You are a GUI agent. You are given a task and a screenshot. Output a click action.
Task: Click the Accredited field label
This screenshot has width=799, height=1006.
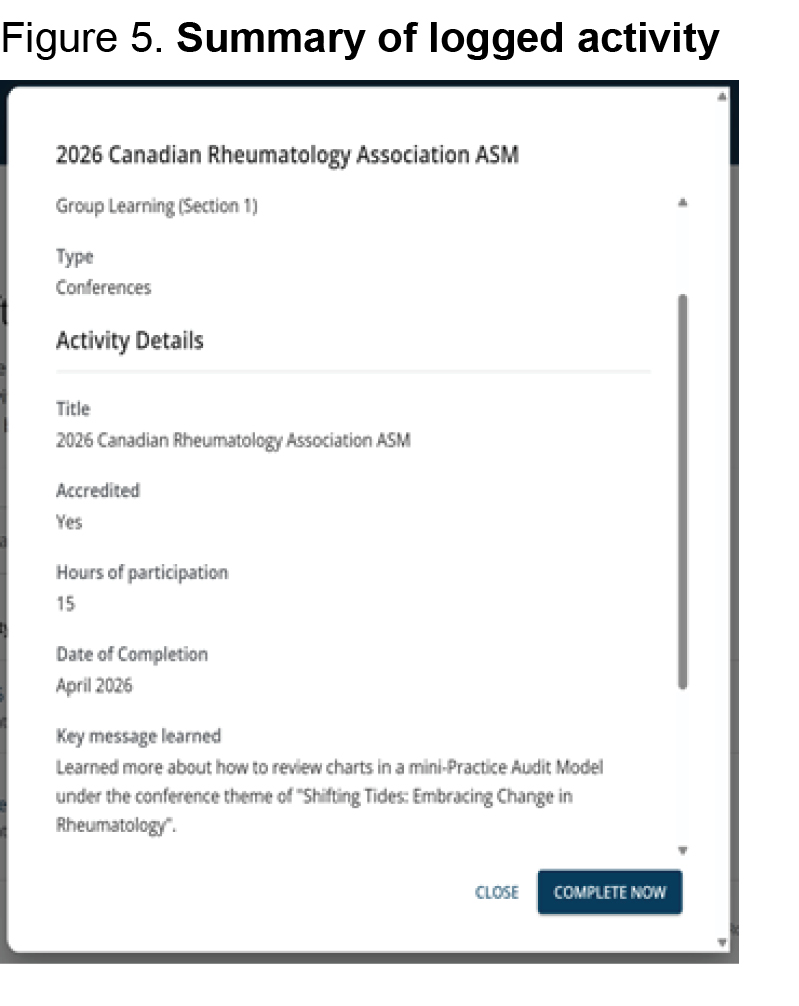[x=98, y=490]
